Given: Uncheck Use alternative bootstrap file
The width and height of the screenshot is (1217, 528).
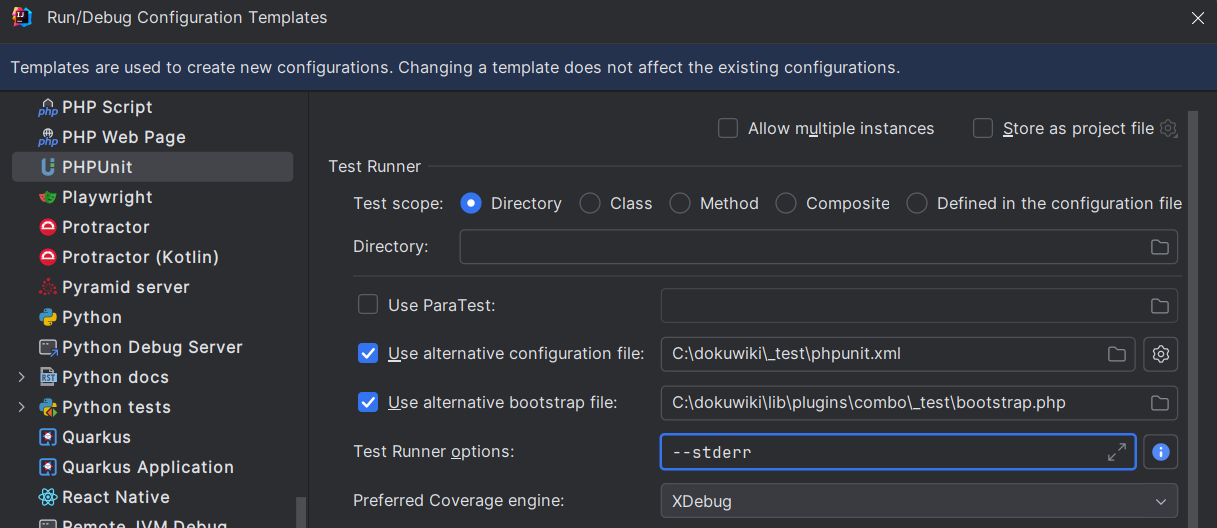Looking at the screenshot, I should tap(368, 403).
